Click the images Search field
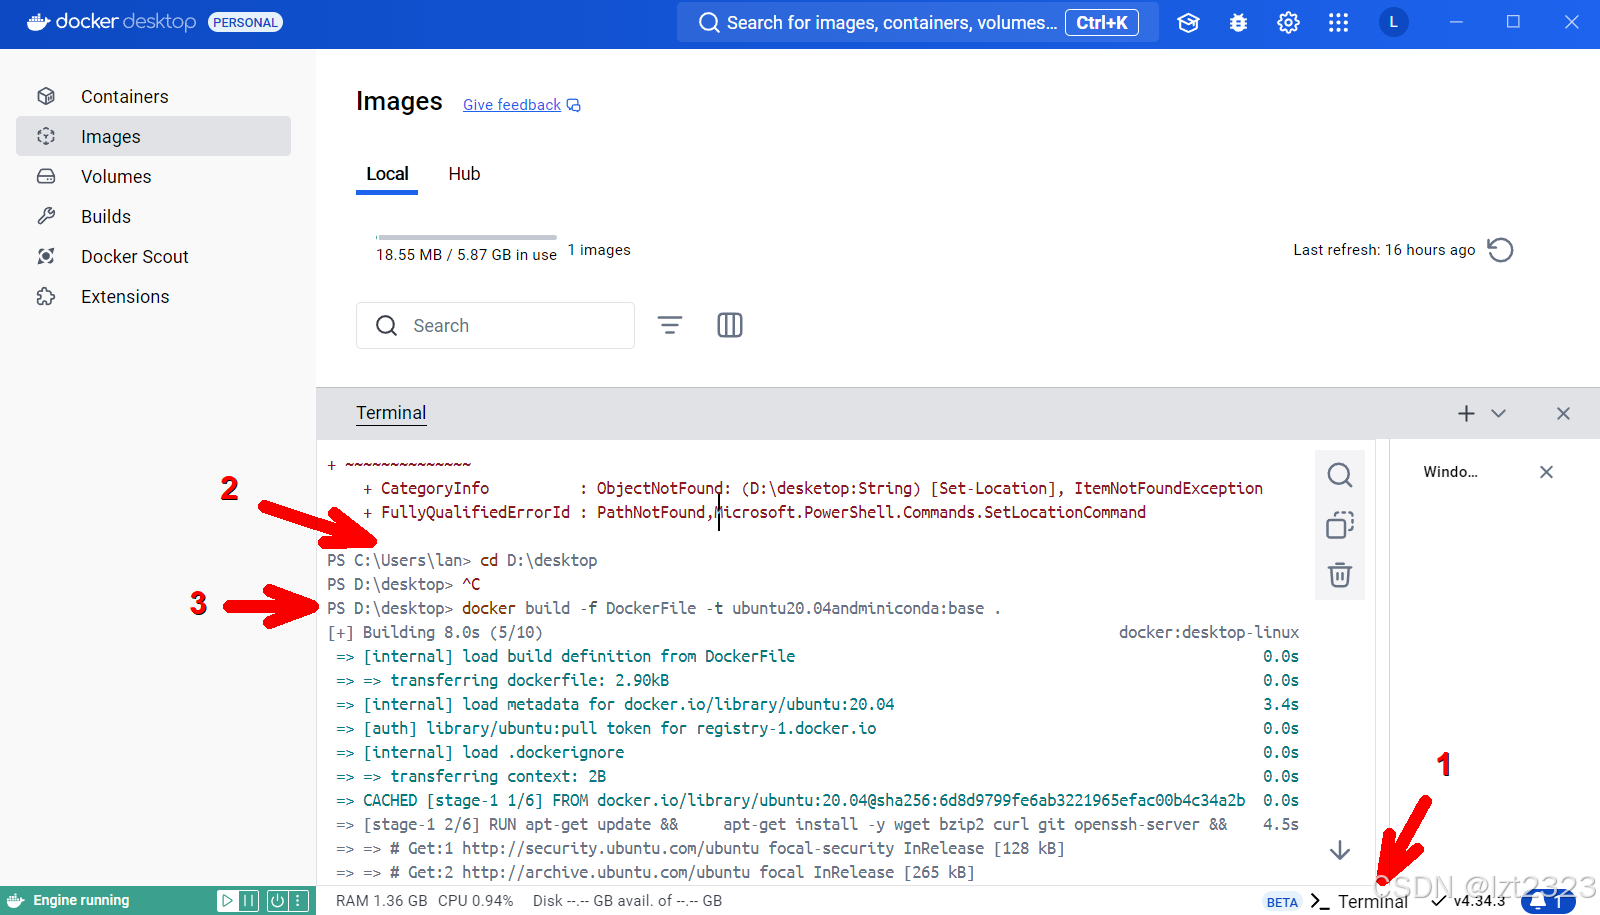The width and height of the screenshot is (1600, 915). coord(495,325)
